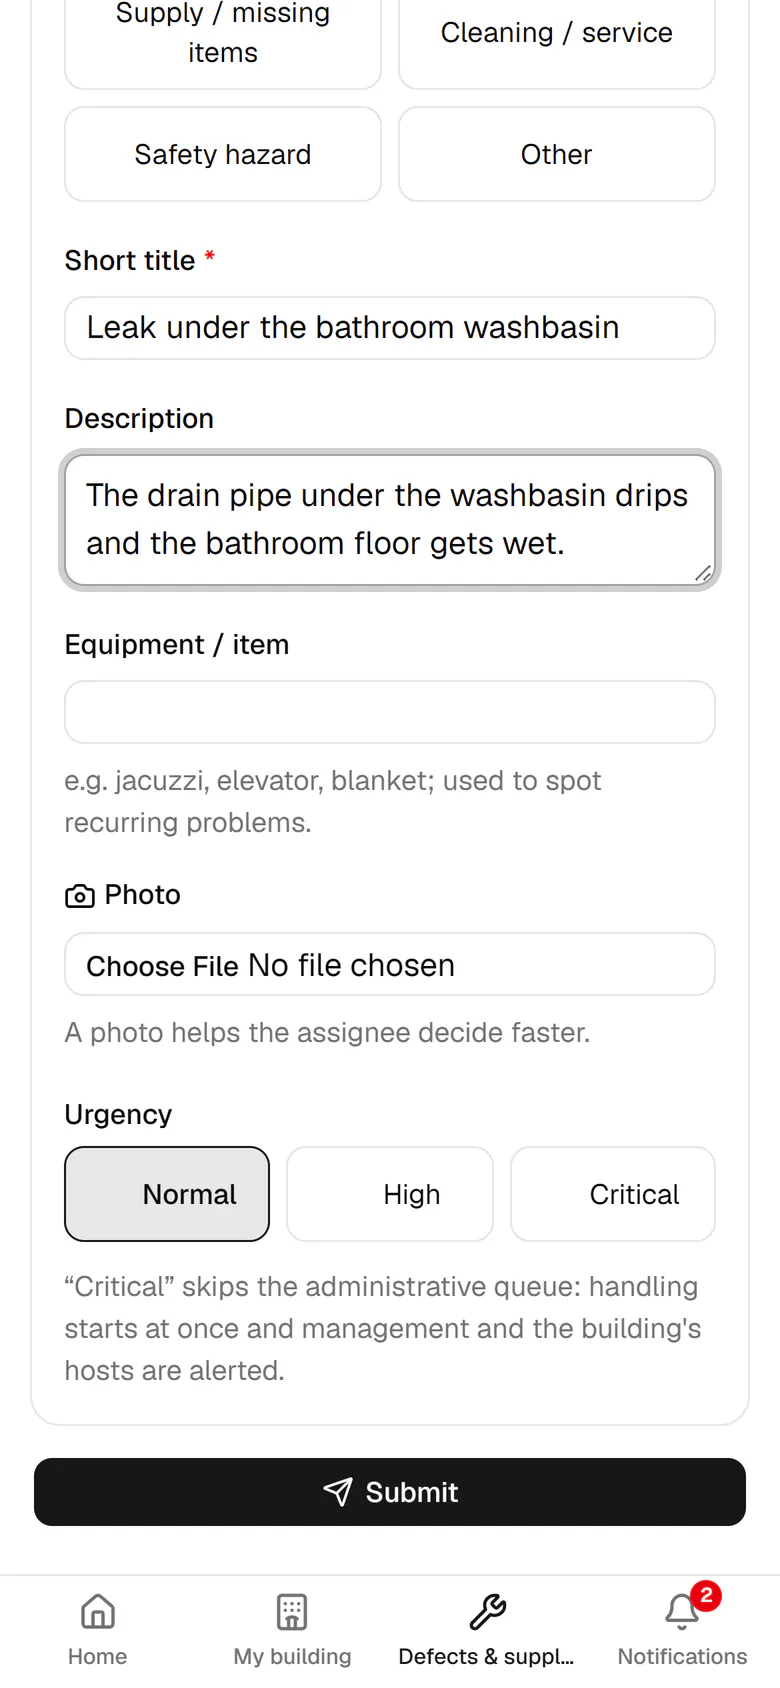Choose the Safety hazard category
The height and width of the screenshot is (1688, 780).
(223, 154)
